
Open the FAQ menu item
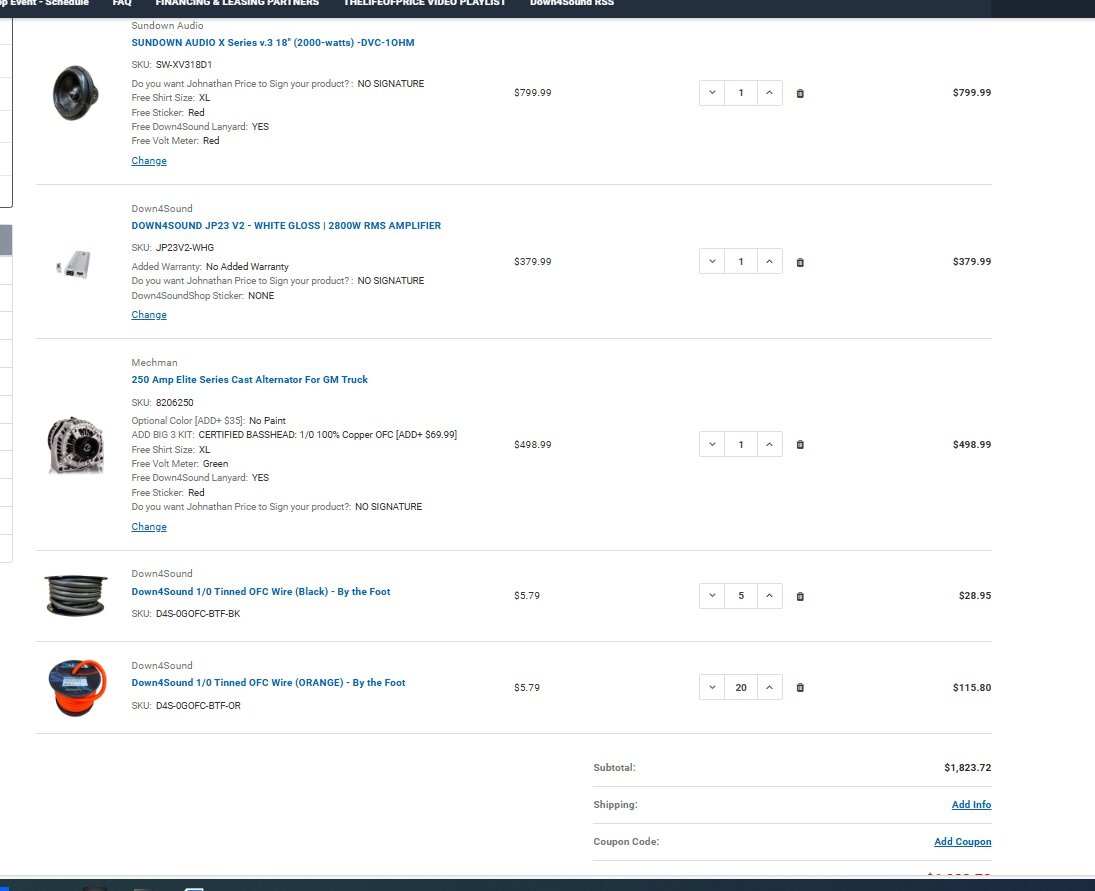click(x=122, y=3)
